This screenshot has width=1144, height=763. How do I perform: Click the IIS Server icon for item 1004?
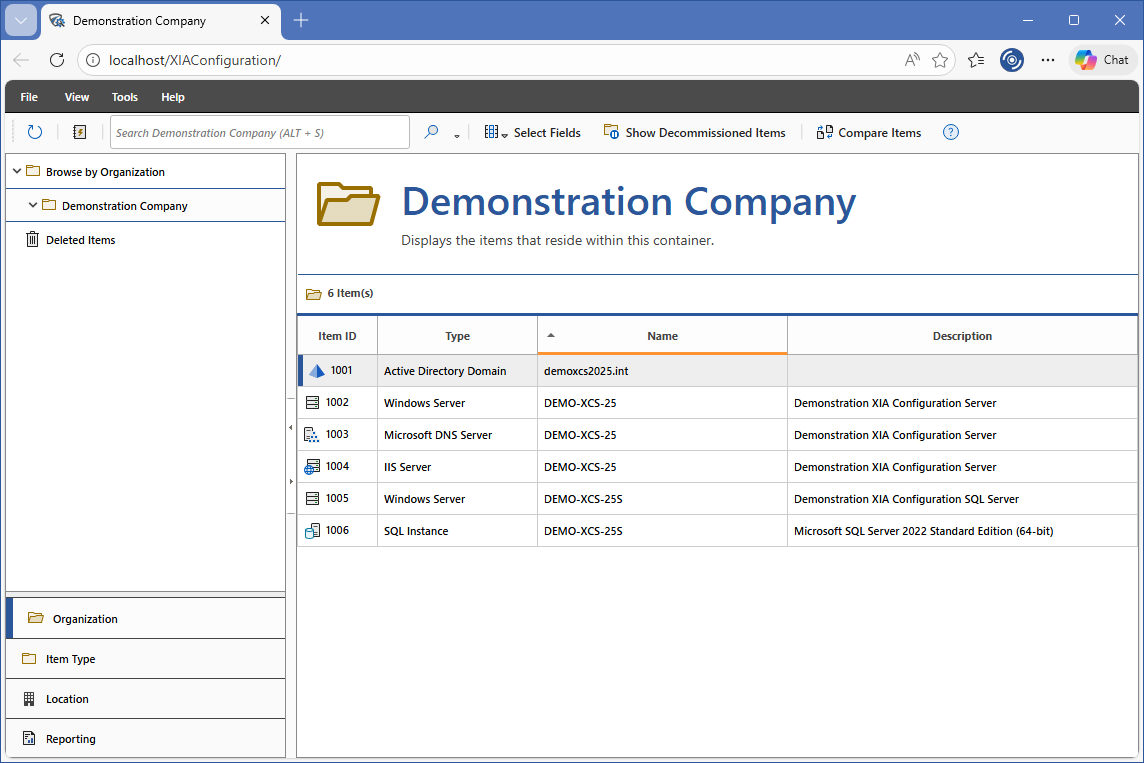312,467
